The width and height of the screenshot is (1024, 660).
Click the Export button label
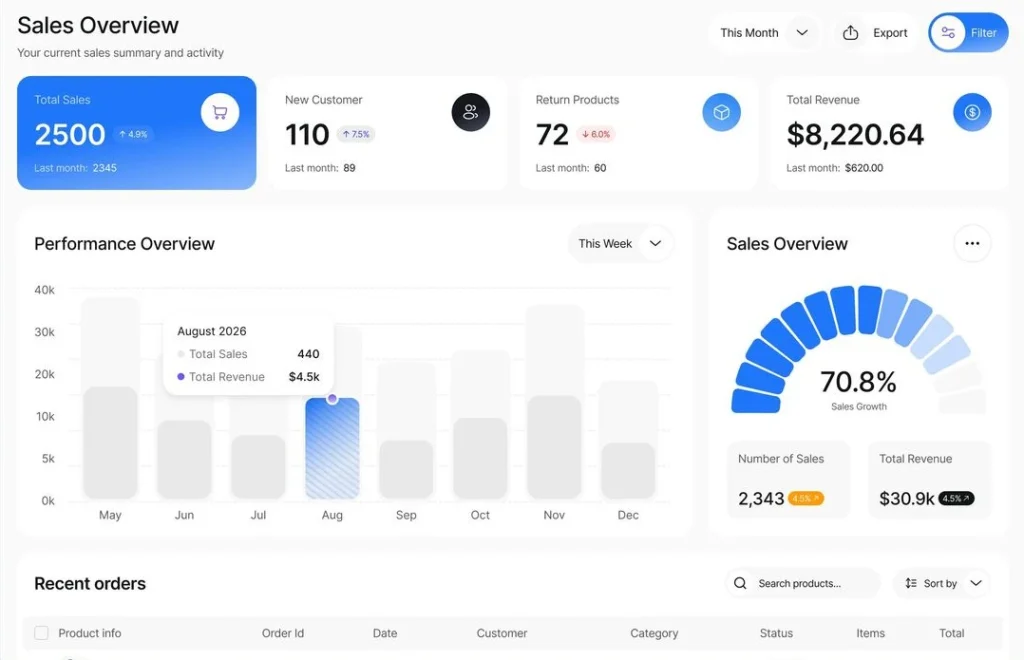pyautogui.click(x=890, y=33)
